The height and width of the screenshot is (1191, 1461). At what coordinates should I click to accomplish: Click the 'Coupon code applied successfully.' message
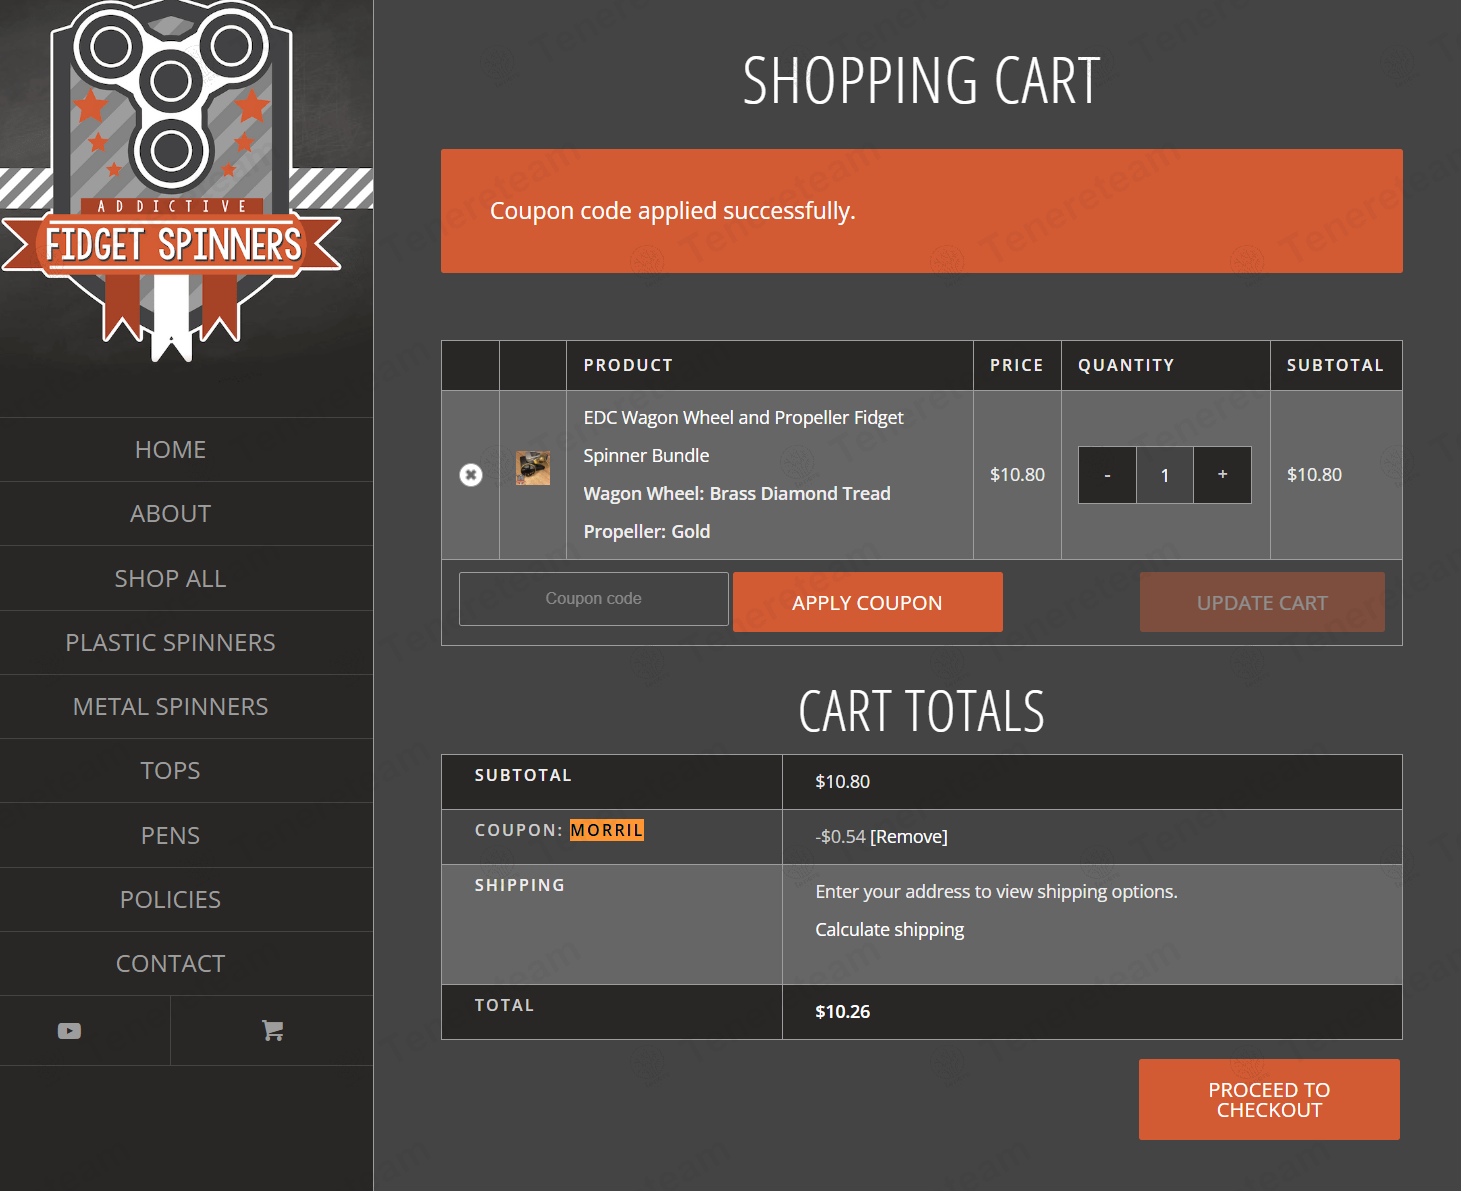pos(673,211)
